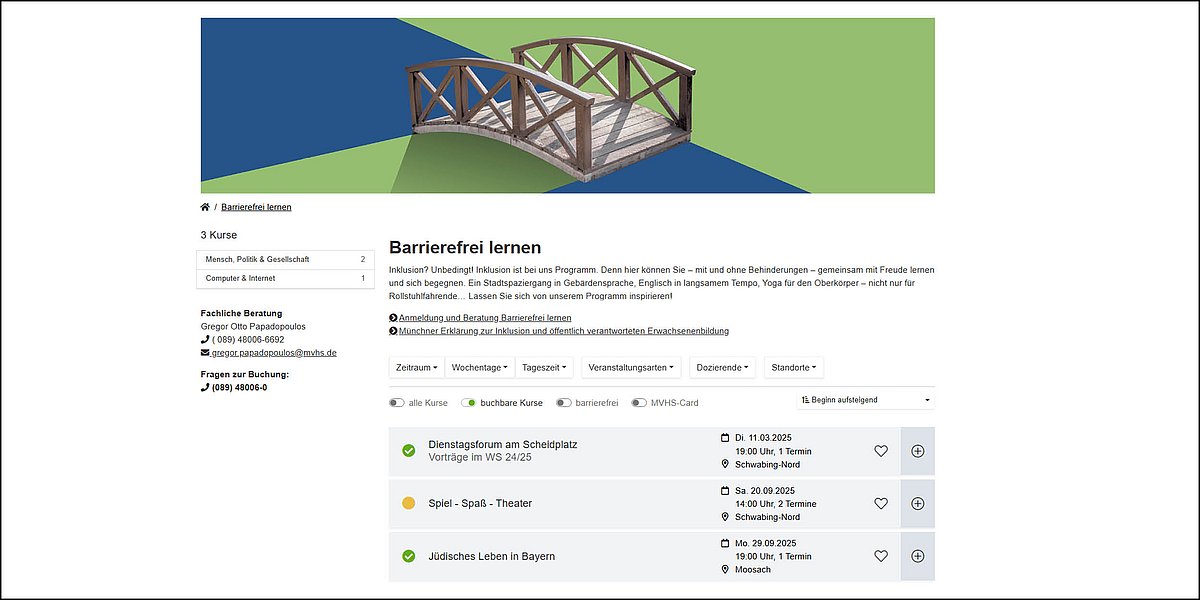This screenshot has height=600, width=1200.
Task: Click the green availability dot of Dienstagsforum
Action: click(x=408, y=451)
